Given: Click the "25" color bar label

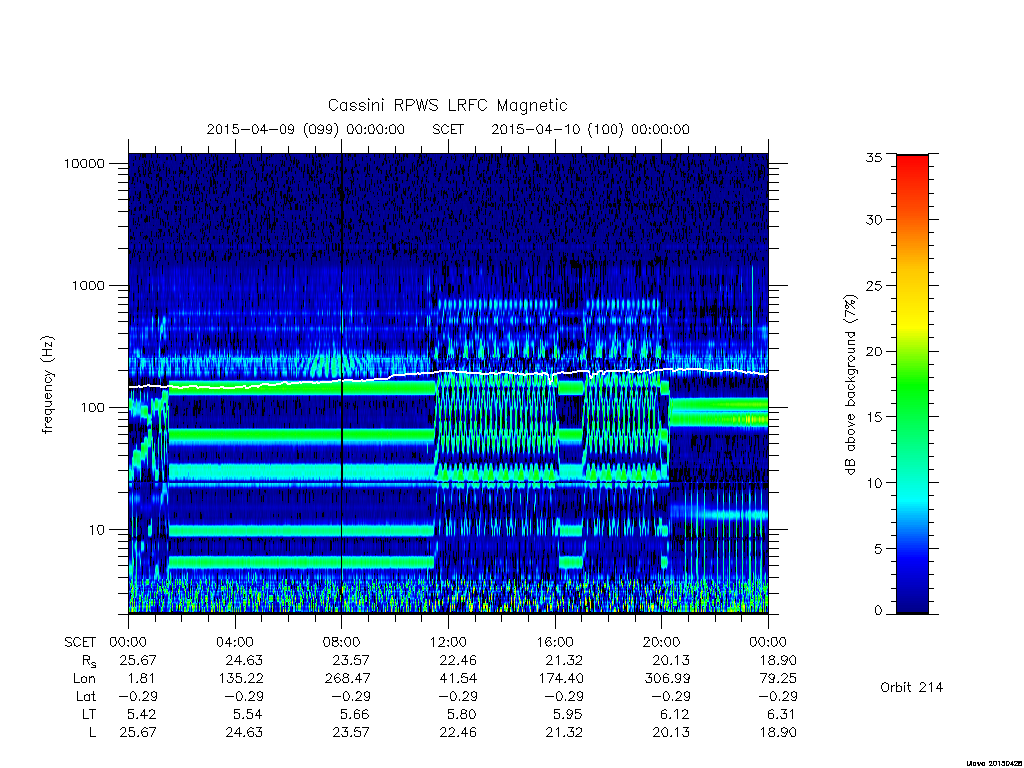Looking at the screenshot, I should 873,286.
